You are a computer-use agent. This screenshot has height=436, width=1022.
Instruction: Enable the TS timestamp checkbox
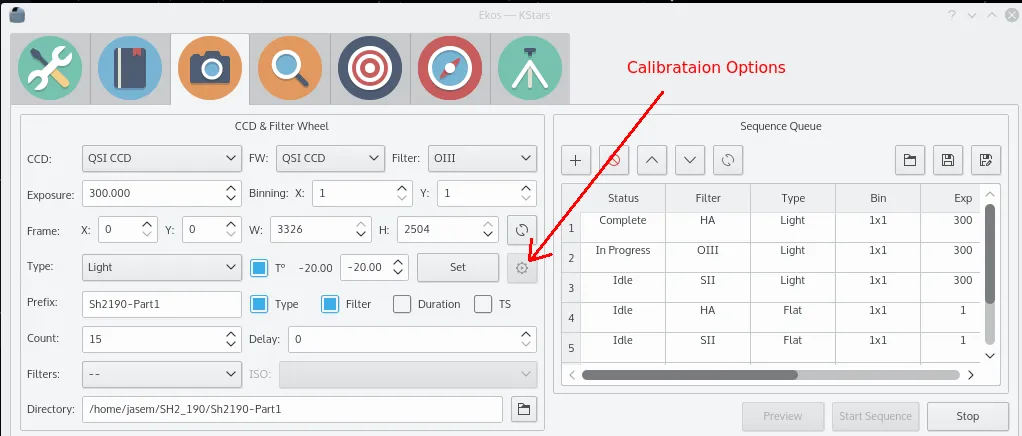point(483,304)
